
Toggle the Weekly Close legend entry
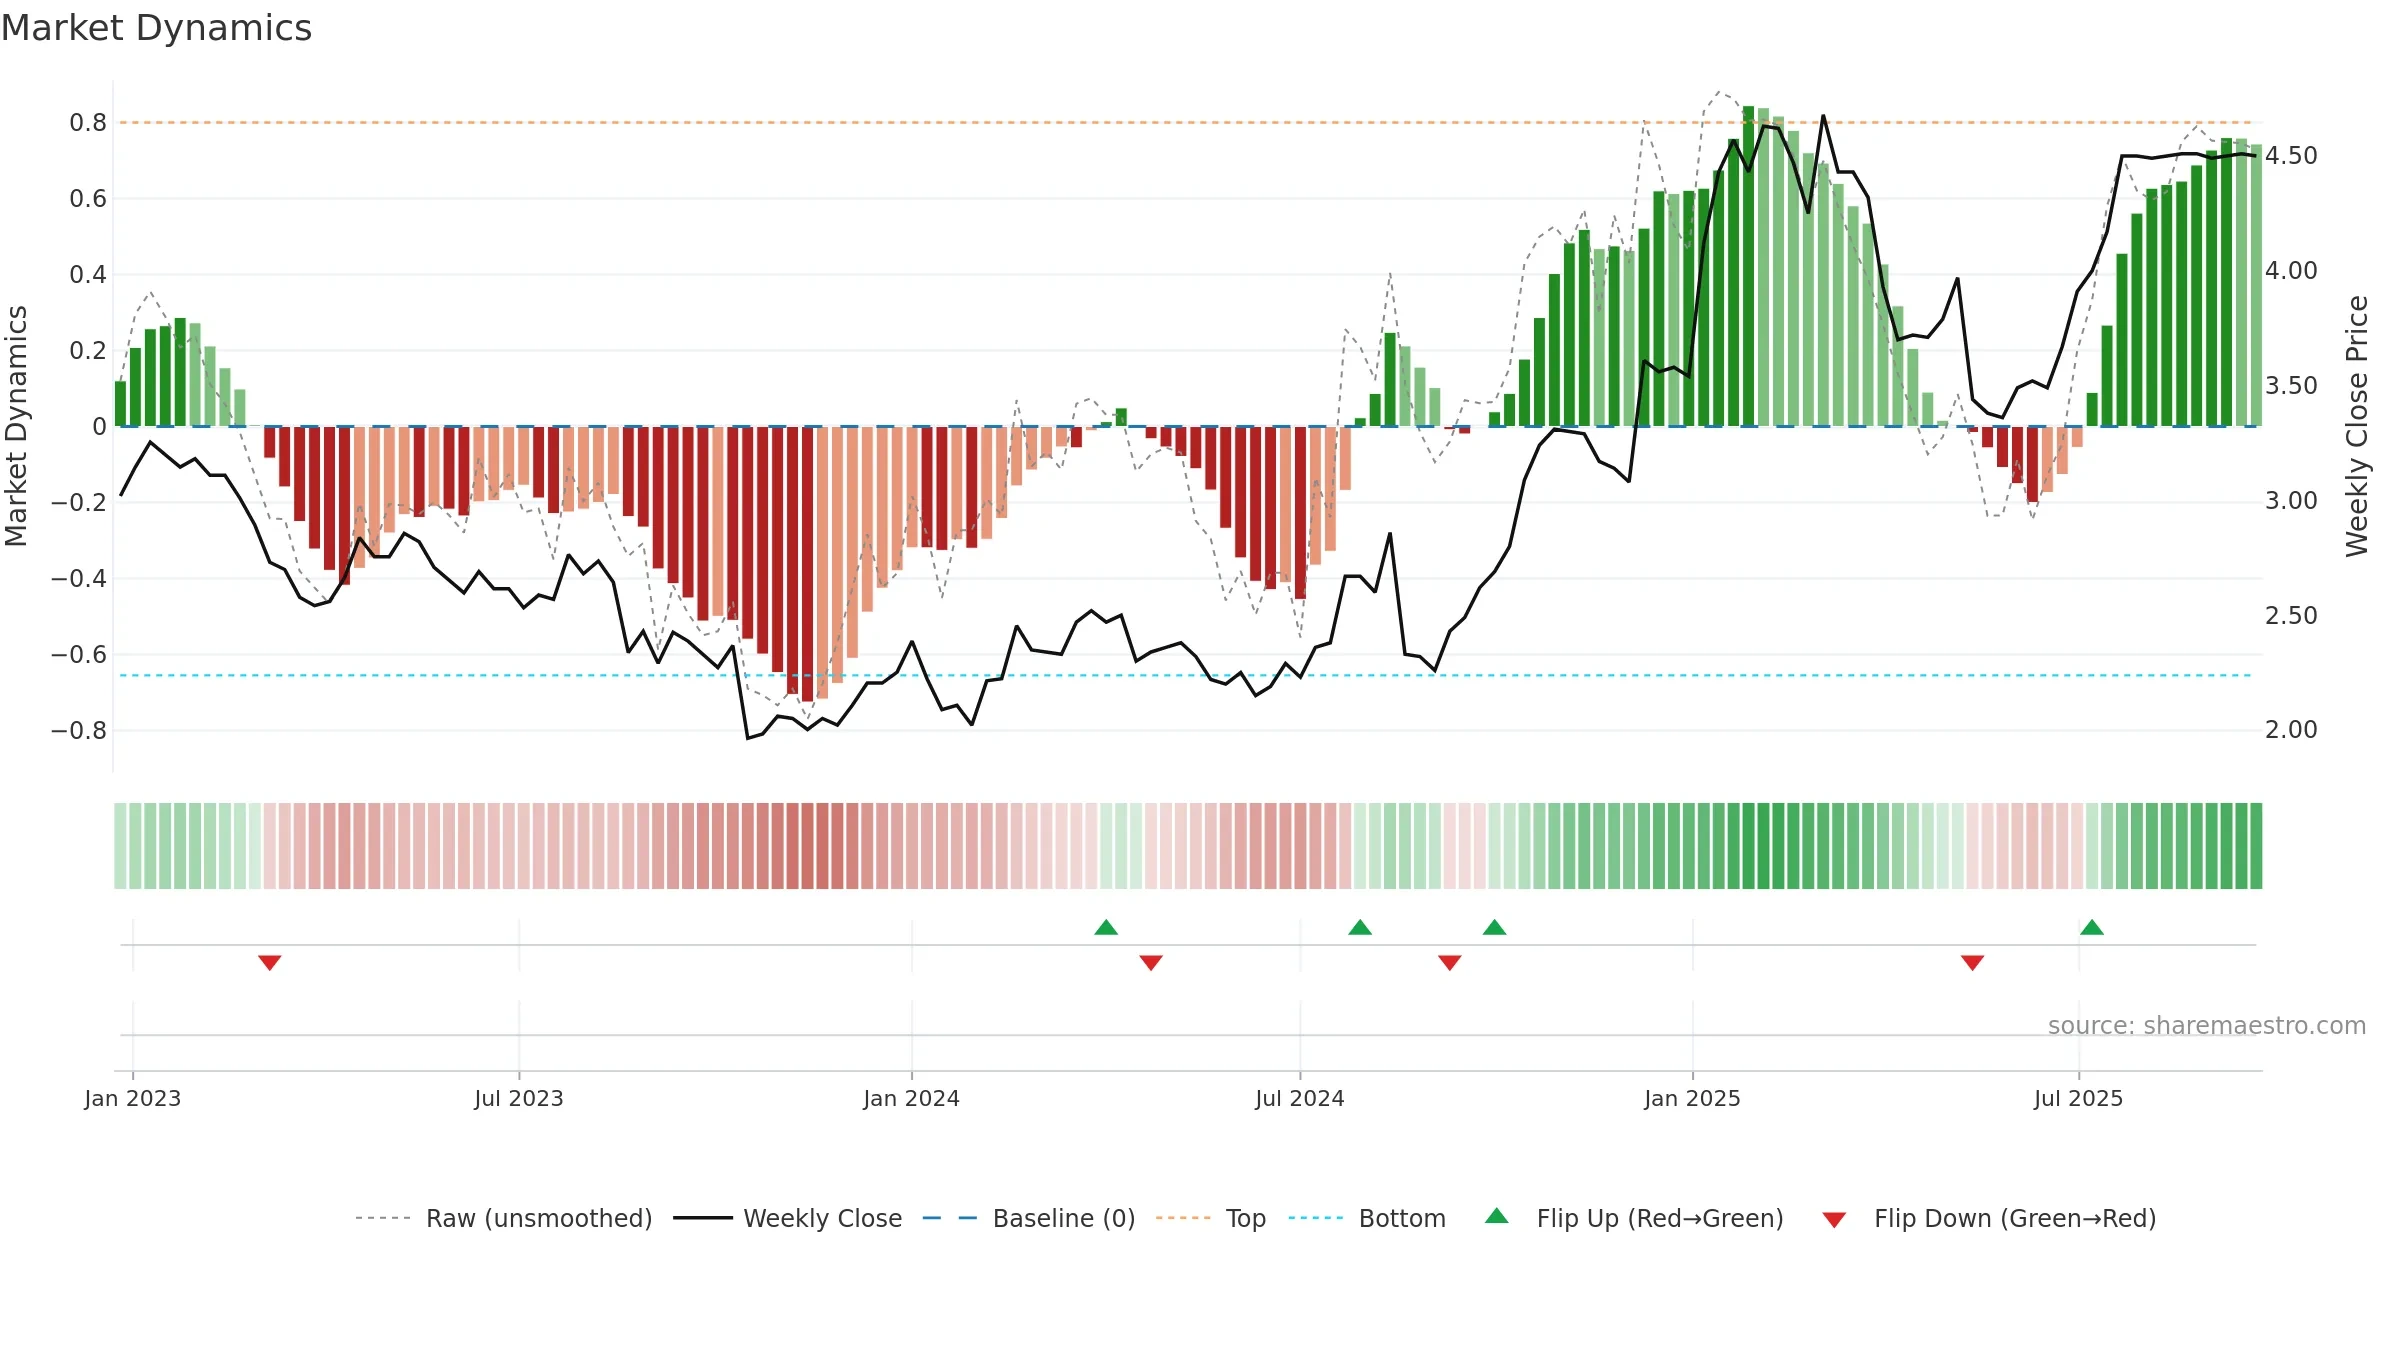[788, 1218]
